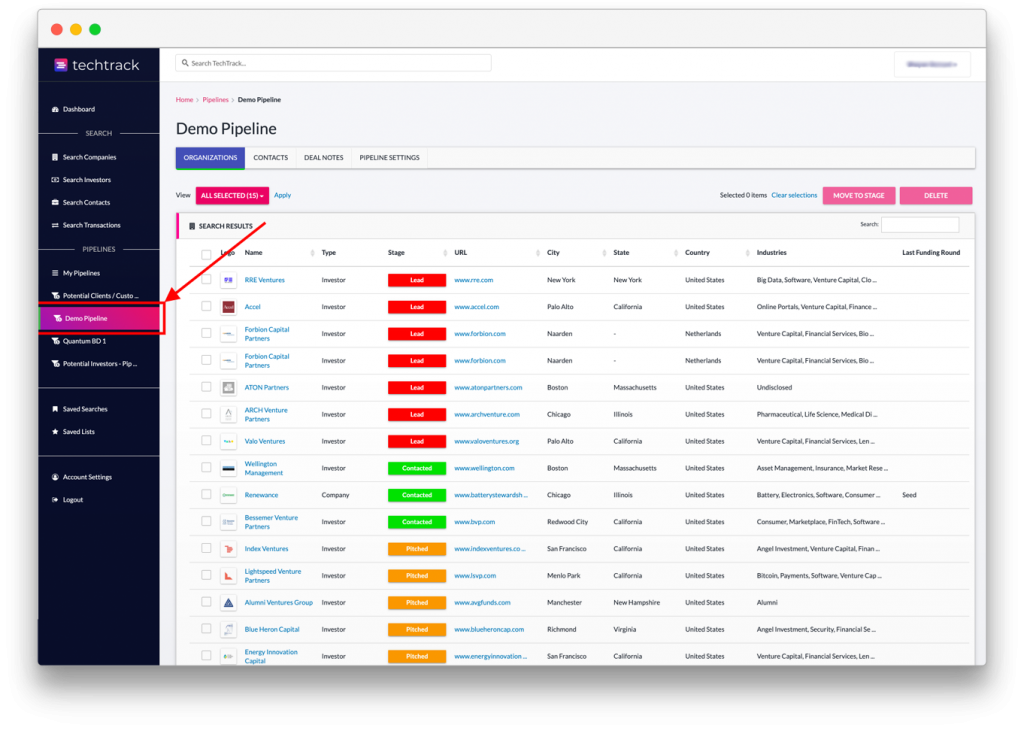This screenshot has height=740, width=1024.
Task: Click the techtrack logo icon
Action: point(61,65)
